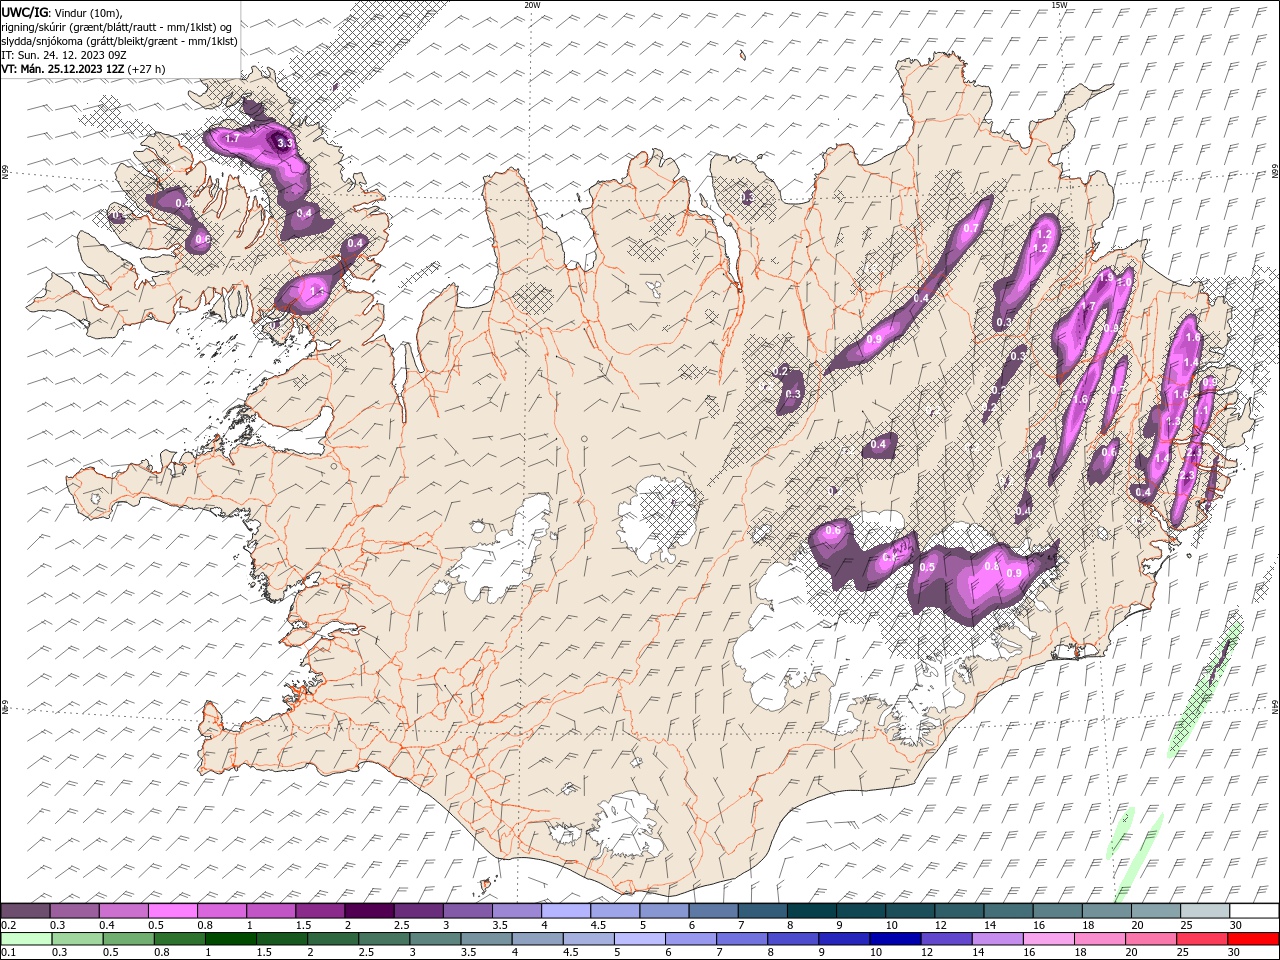Click the top-row pink swatch between 0.5 and 0.8
Image resolution: width=1280 pixels, height=960 pixels.
[172, 911]
